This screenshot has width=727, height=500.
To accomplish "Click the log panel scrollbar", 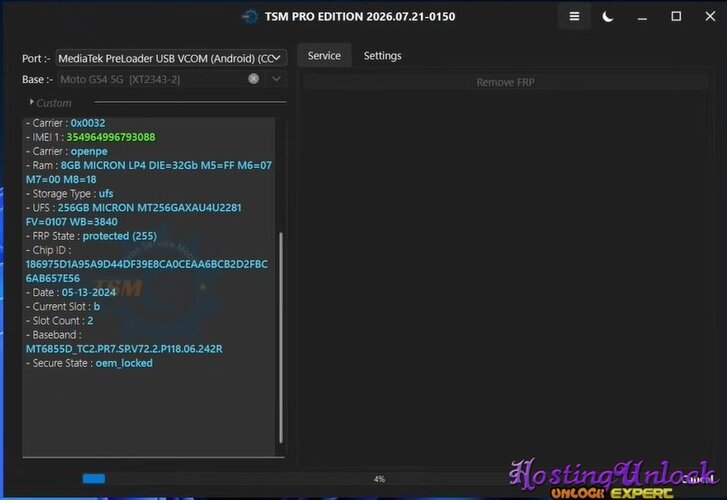I will click(281, 337).
